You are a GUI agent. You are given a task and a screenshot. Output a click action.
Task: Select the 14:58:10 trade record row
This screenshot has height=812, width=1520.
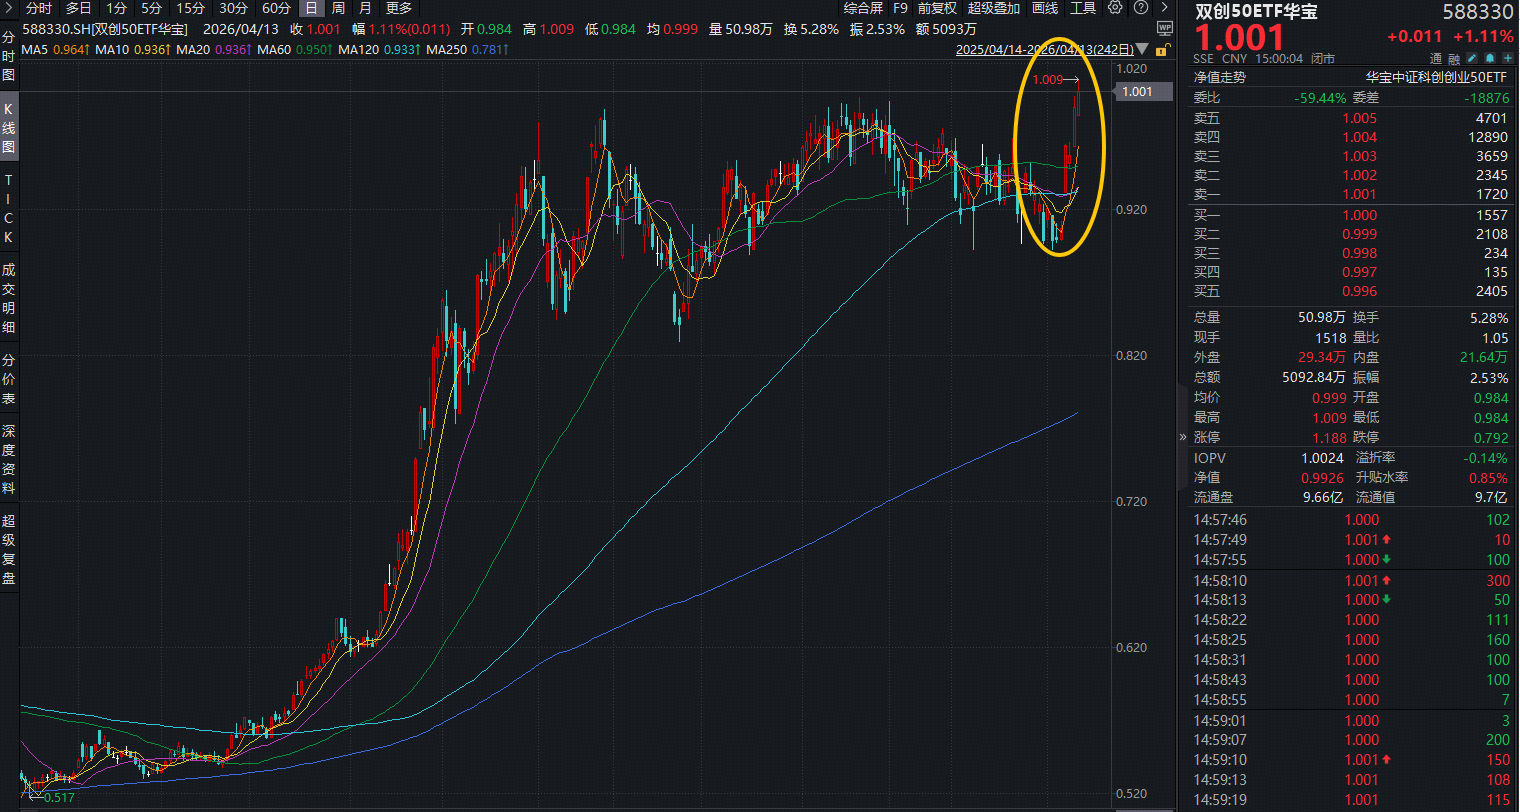(x=1350, y=580)
